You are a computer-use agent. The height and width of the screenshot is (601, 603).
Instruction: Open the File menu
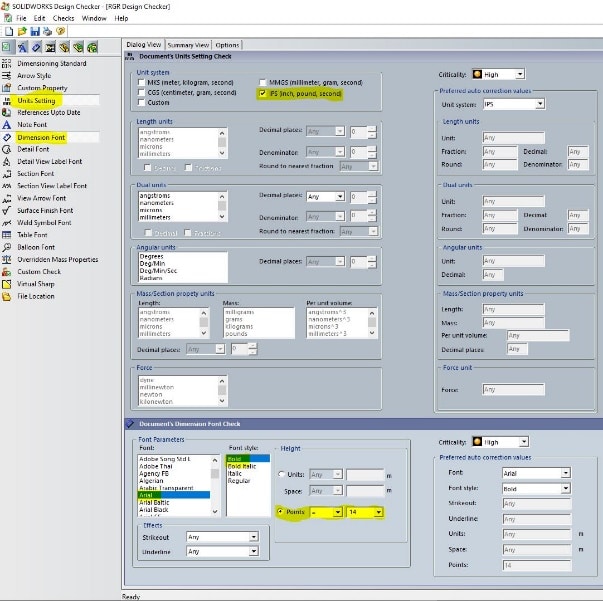(21, 18)
